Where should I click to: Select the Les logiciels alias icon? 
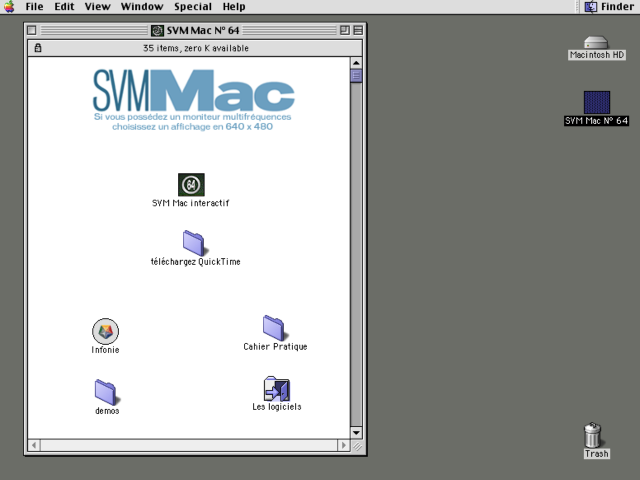point(277,389)
